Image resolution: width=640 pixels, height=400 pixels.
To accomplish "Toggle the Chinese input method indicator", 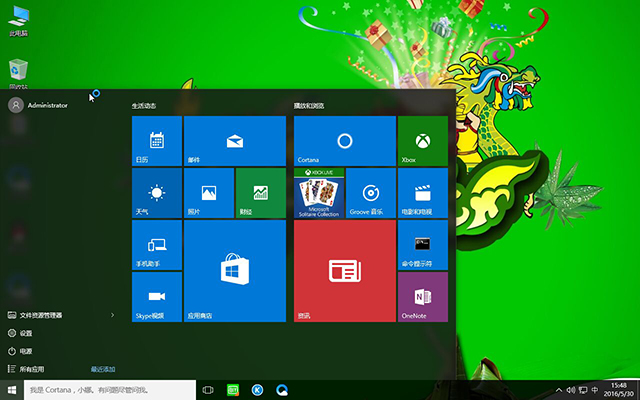I will click(x=597, y=389).
